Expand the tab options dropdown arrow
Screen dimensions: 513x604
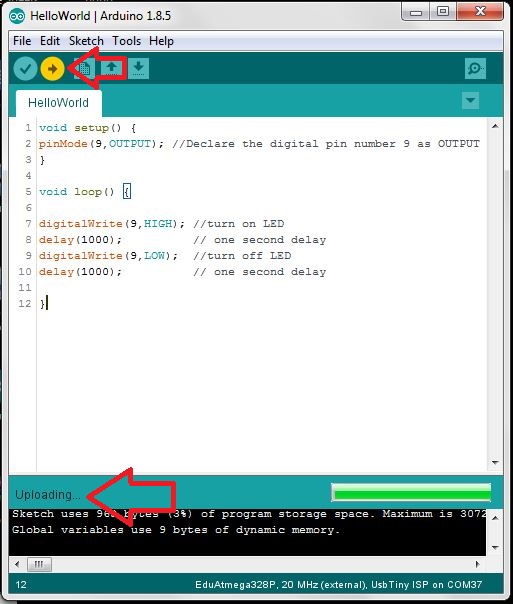point(470,101)
